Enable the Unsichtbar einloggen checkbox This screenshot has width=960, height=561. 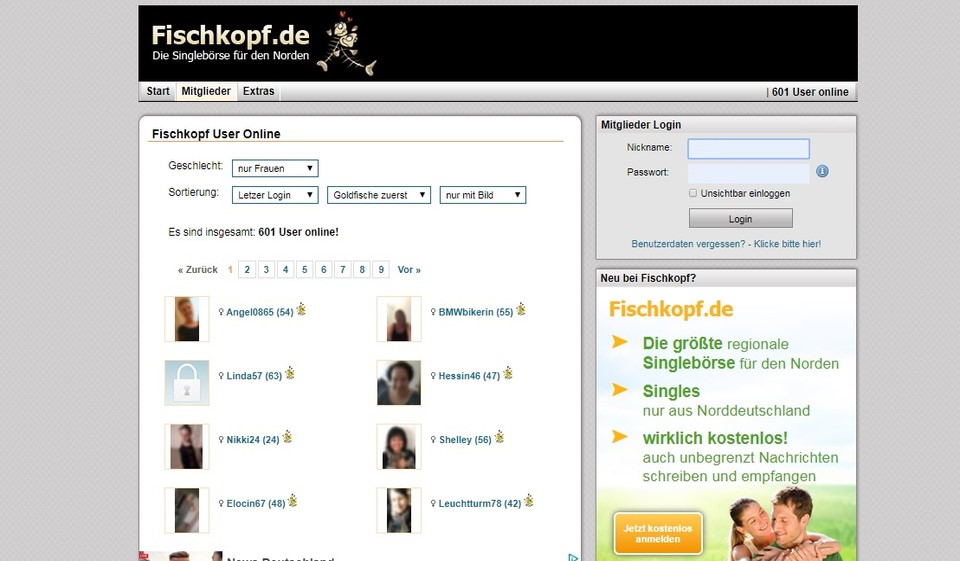tap(693, 193)
